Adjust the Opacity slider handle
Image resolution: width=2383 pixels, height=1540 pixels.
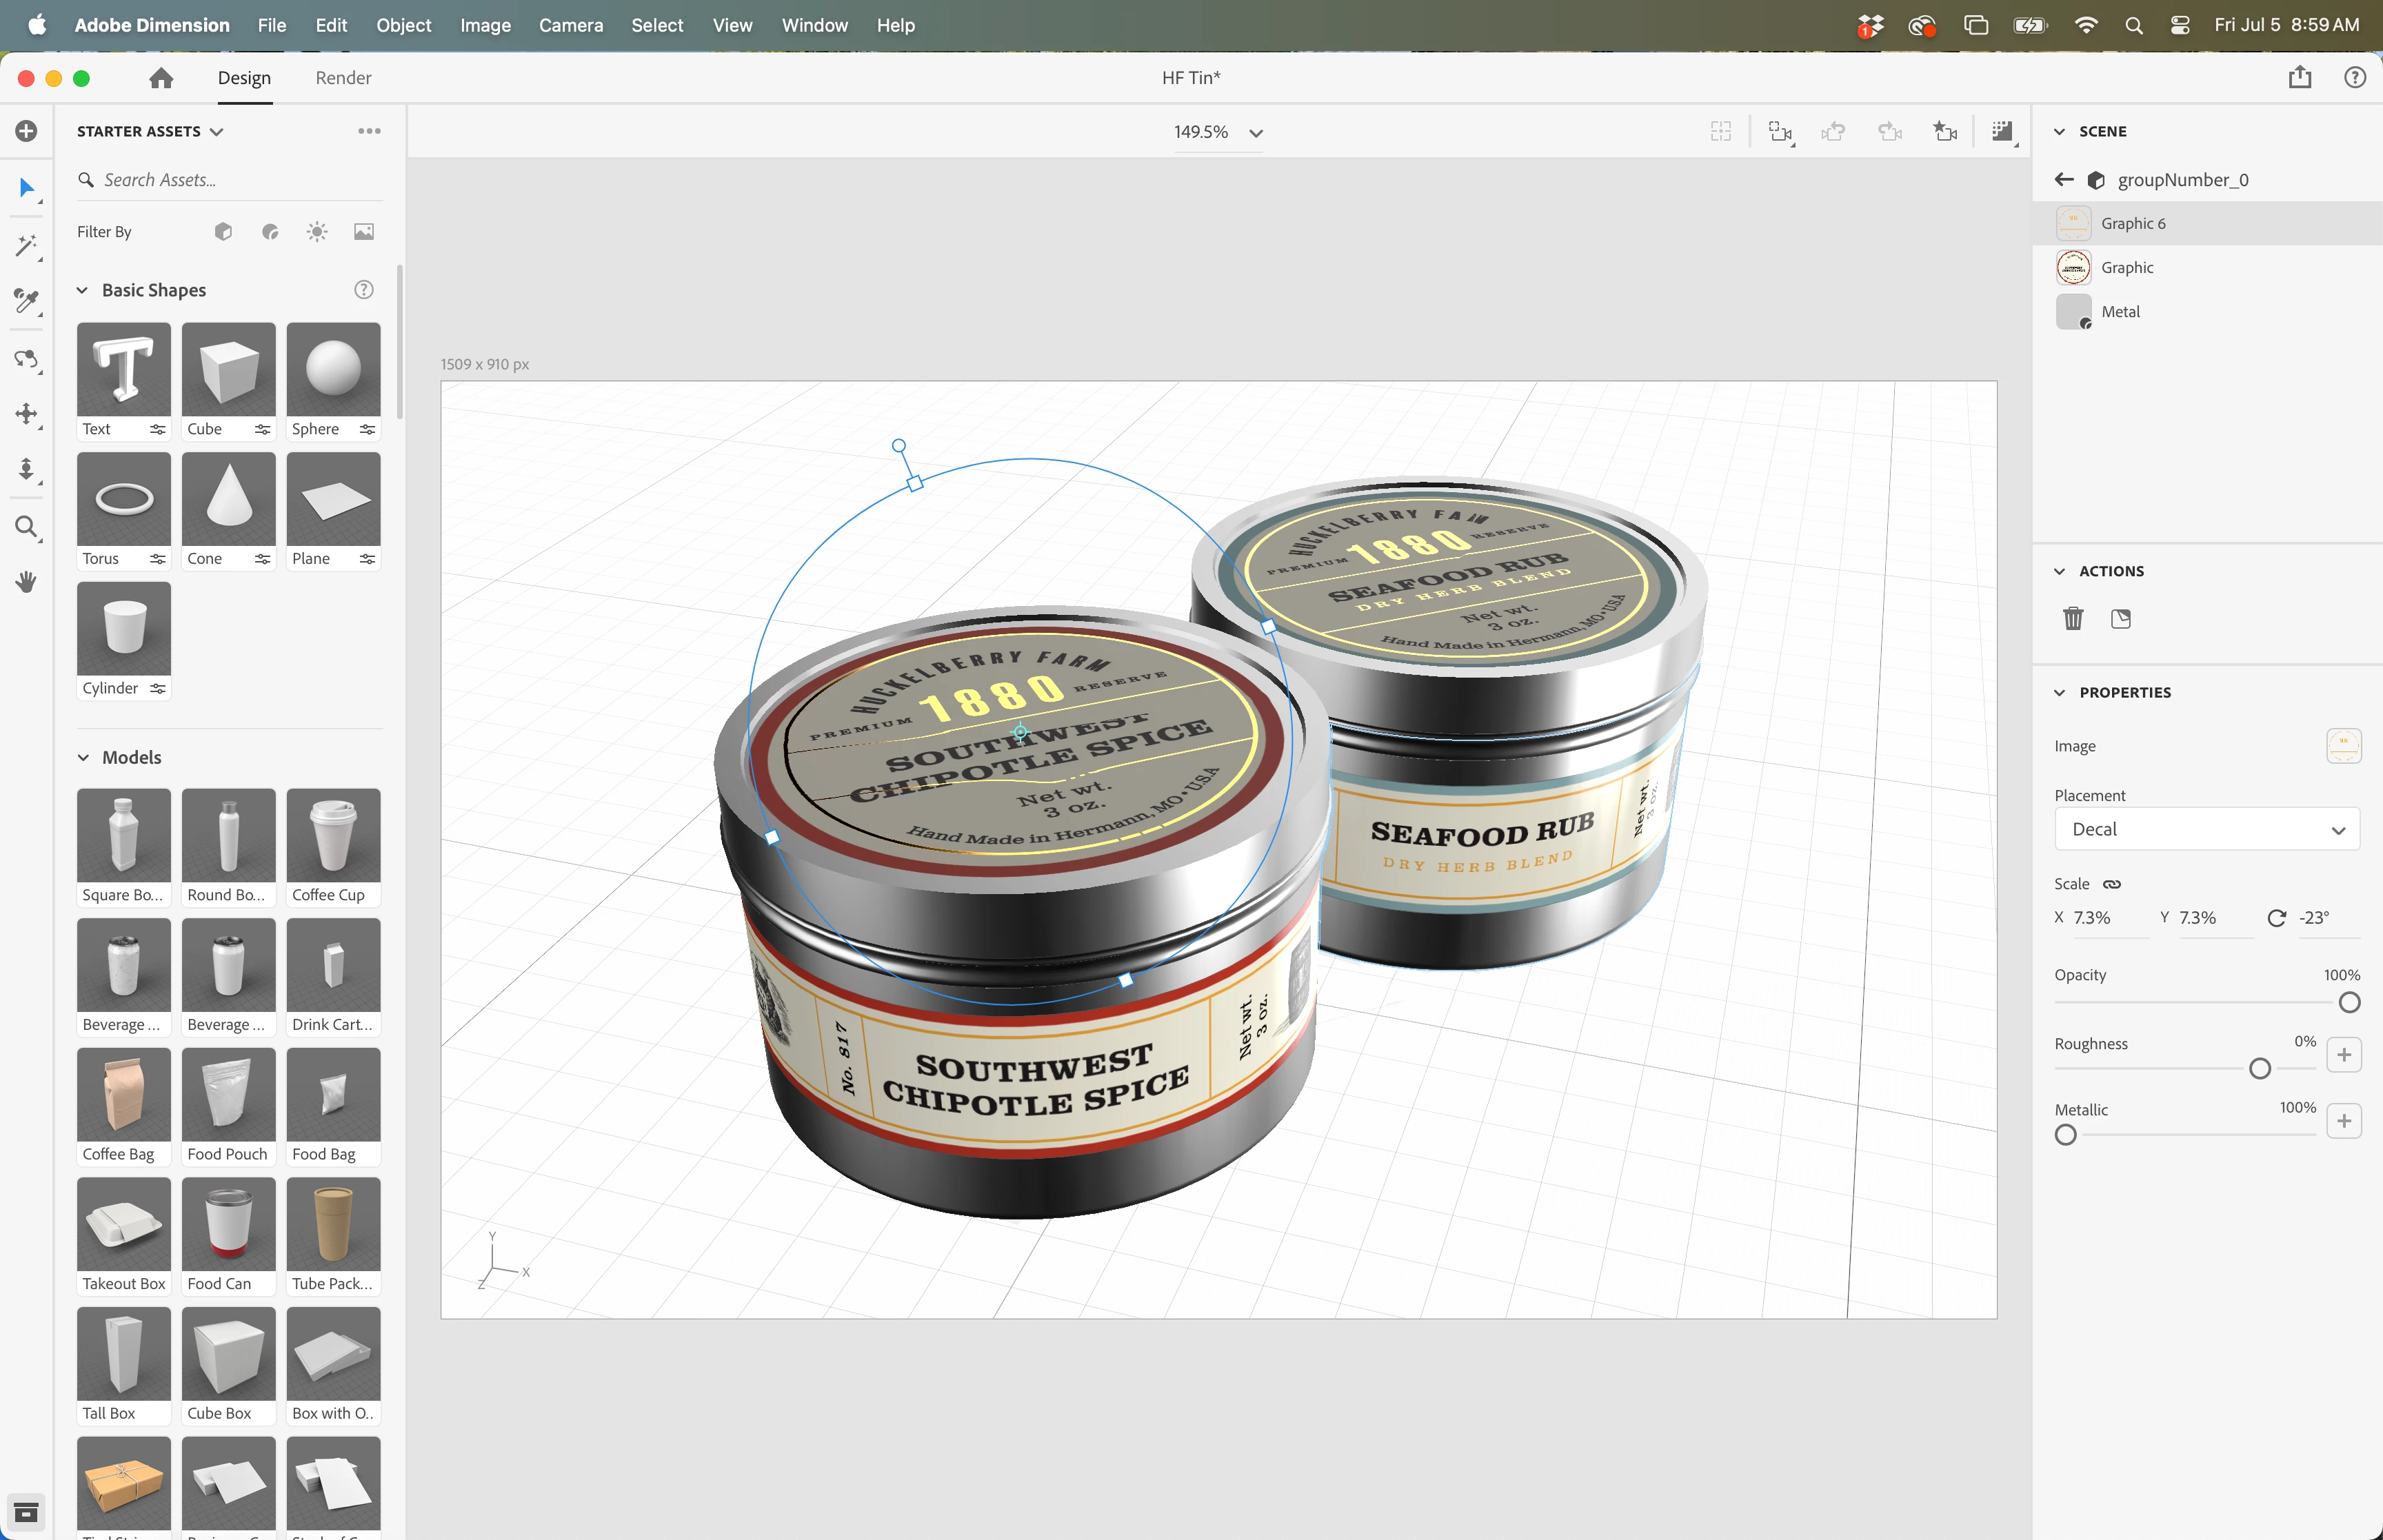tap(2349, 1002)
